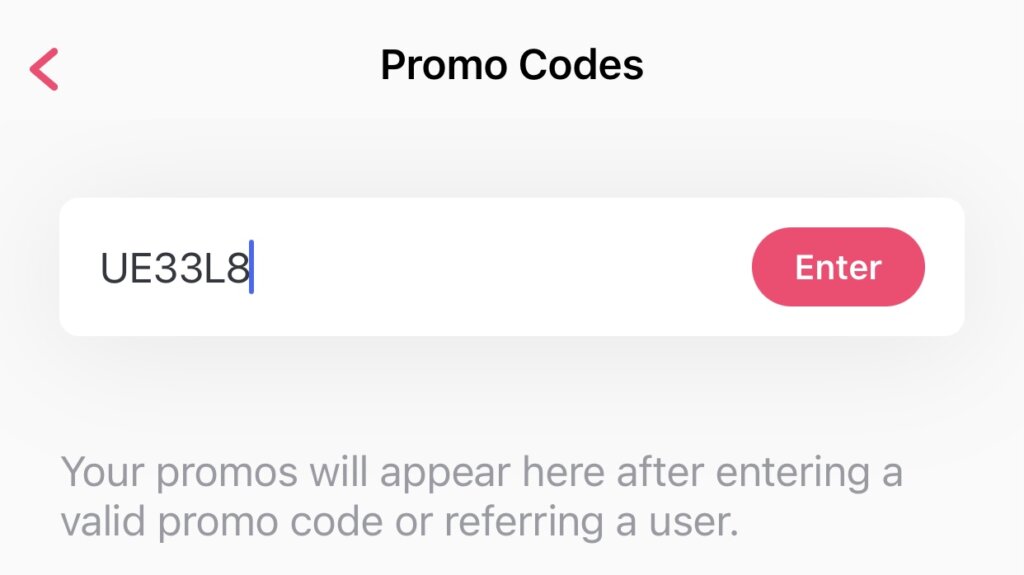This screenshot has height=575, width=1024.
Task: Apply the typed code using Enter button
Action: tap(838, 267)
